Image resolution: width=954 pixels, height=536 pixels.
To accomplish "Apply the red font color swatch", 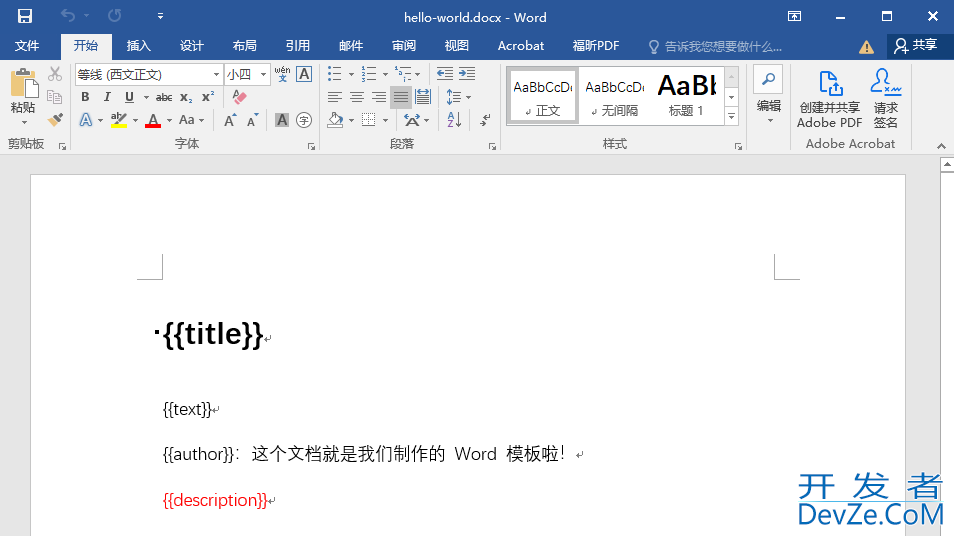I will [152, 120].
